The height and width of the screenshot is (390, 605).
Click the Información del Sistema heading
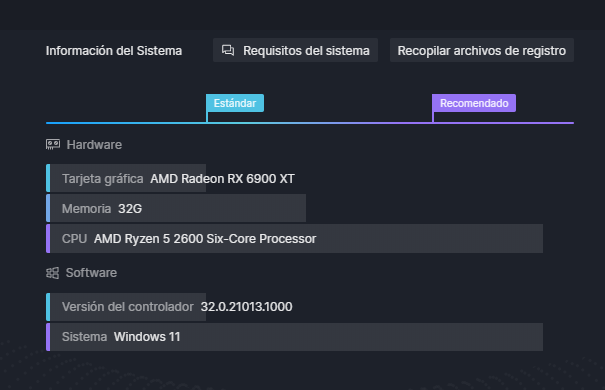(x=114, y=51)
